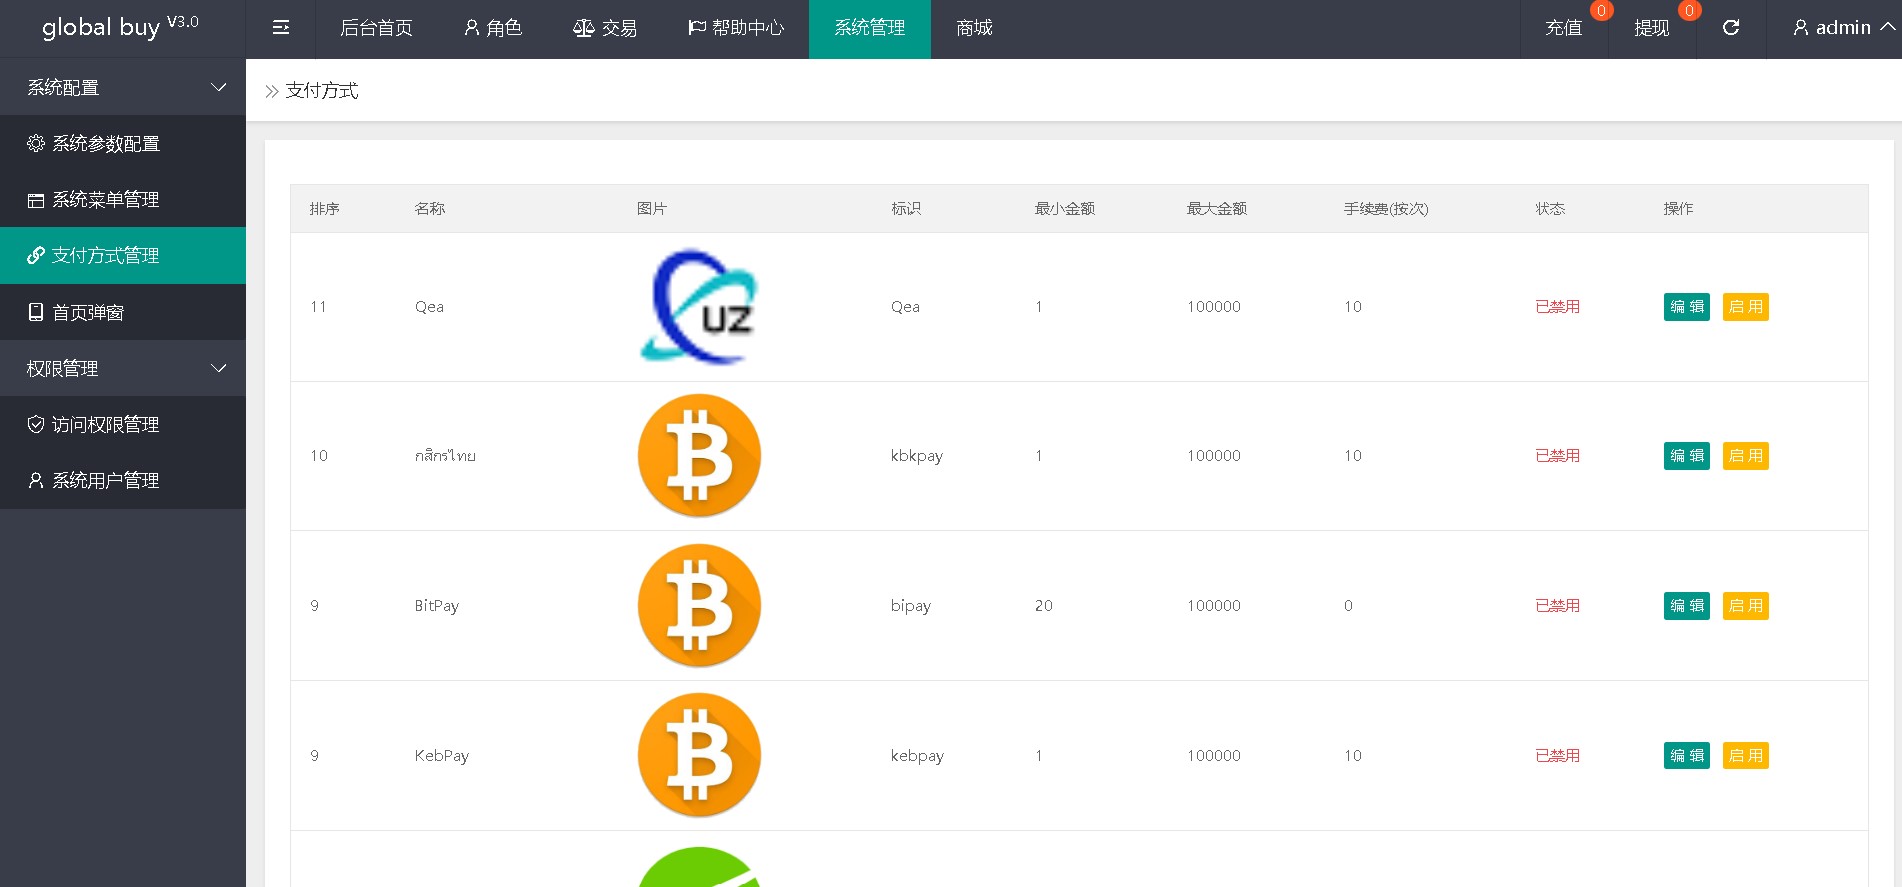Screen dimensions: 1902x887
Task: Select 支付方式管理 link icon item
Action: (x=106, y=256)
